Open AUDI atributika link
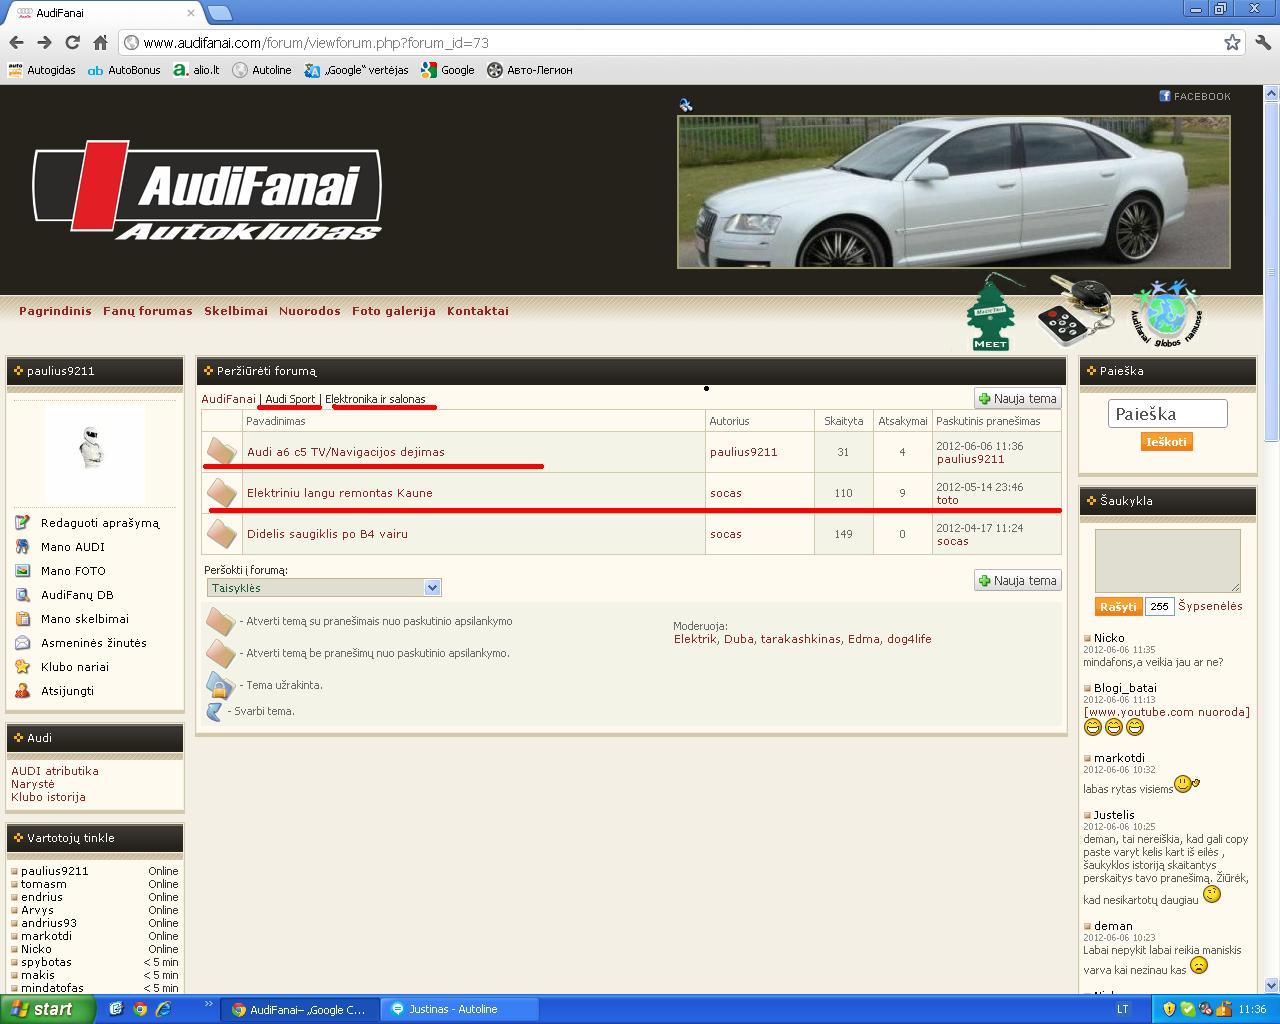The width and height of the screenshot is (1280, 1024). tap(55, 771)
